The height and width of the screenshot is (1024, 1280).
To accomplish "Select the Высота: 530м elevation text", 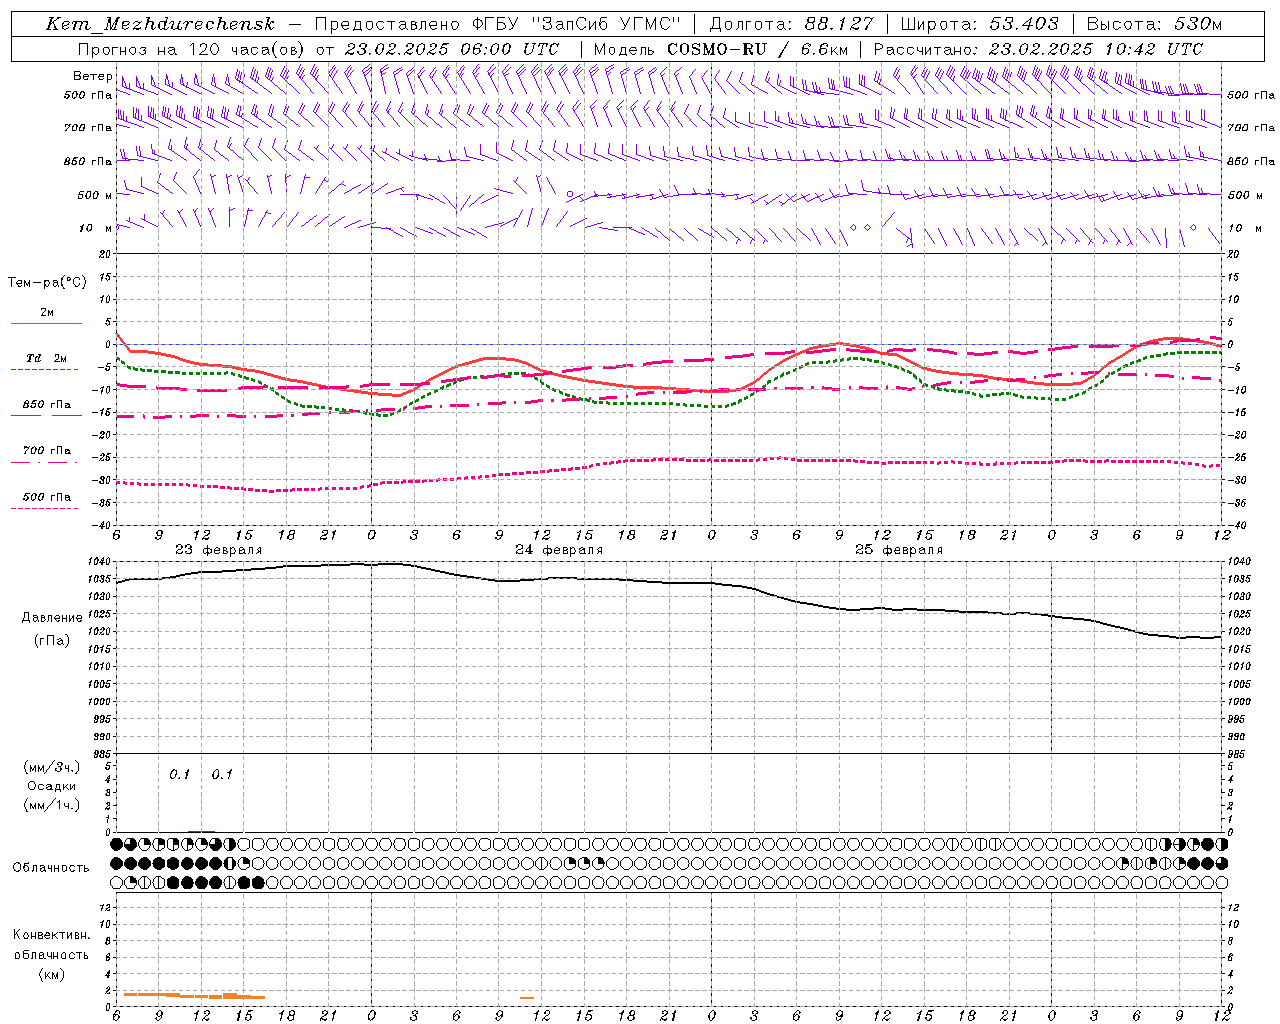I will [x=1154, y=24].
